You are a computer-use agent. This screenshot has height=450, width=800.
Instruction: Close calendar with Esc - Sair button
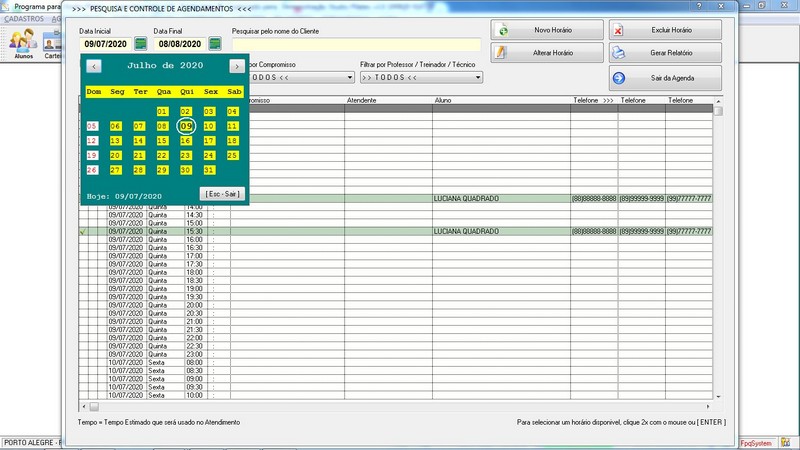click(222, 194)
